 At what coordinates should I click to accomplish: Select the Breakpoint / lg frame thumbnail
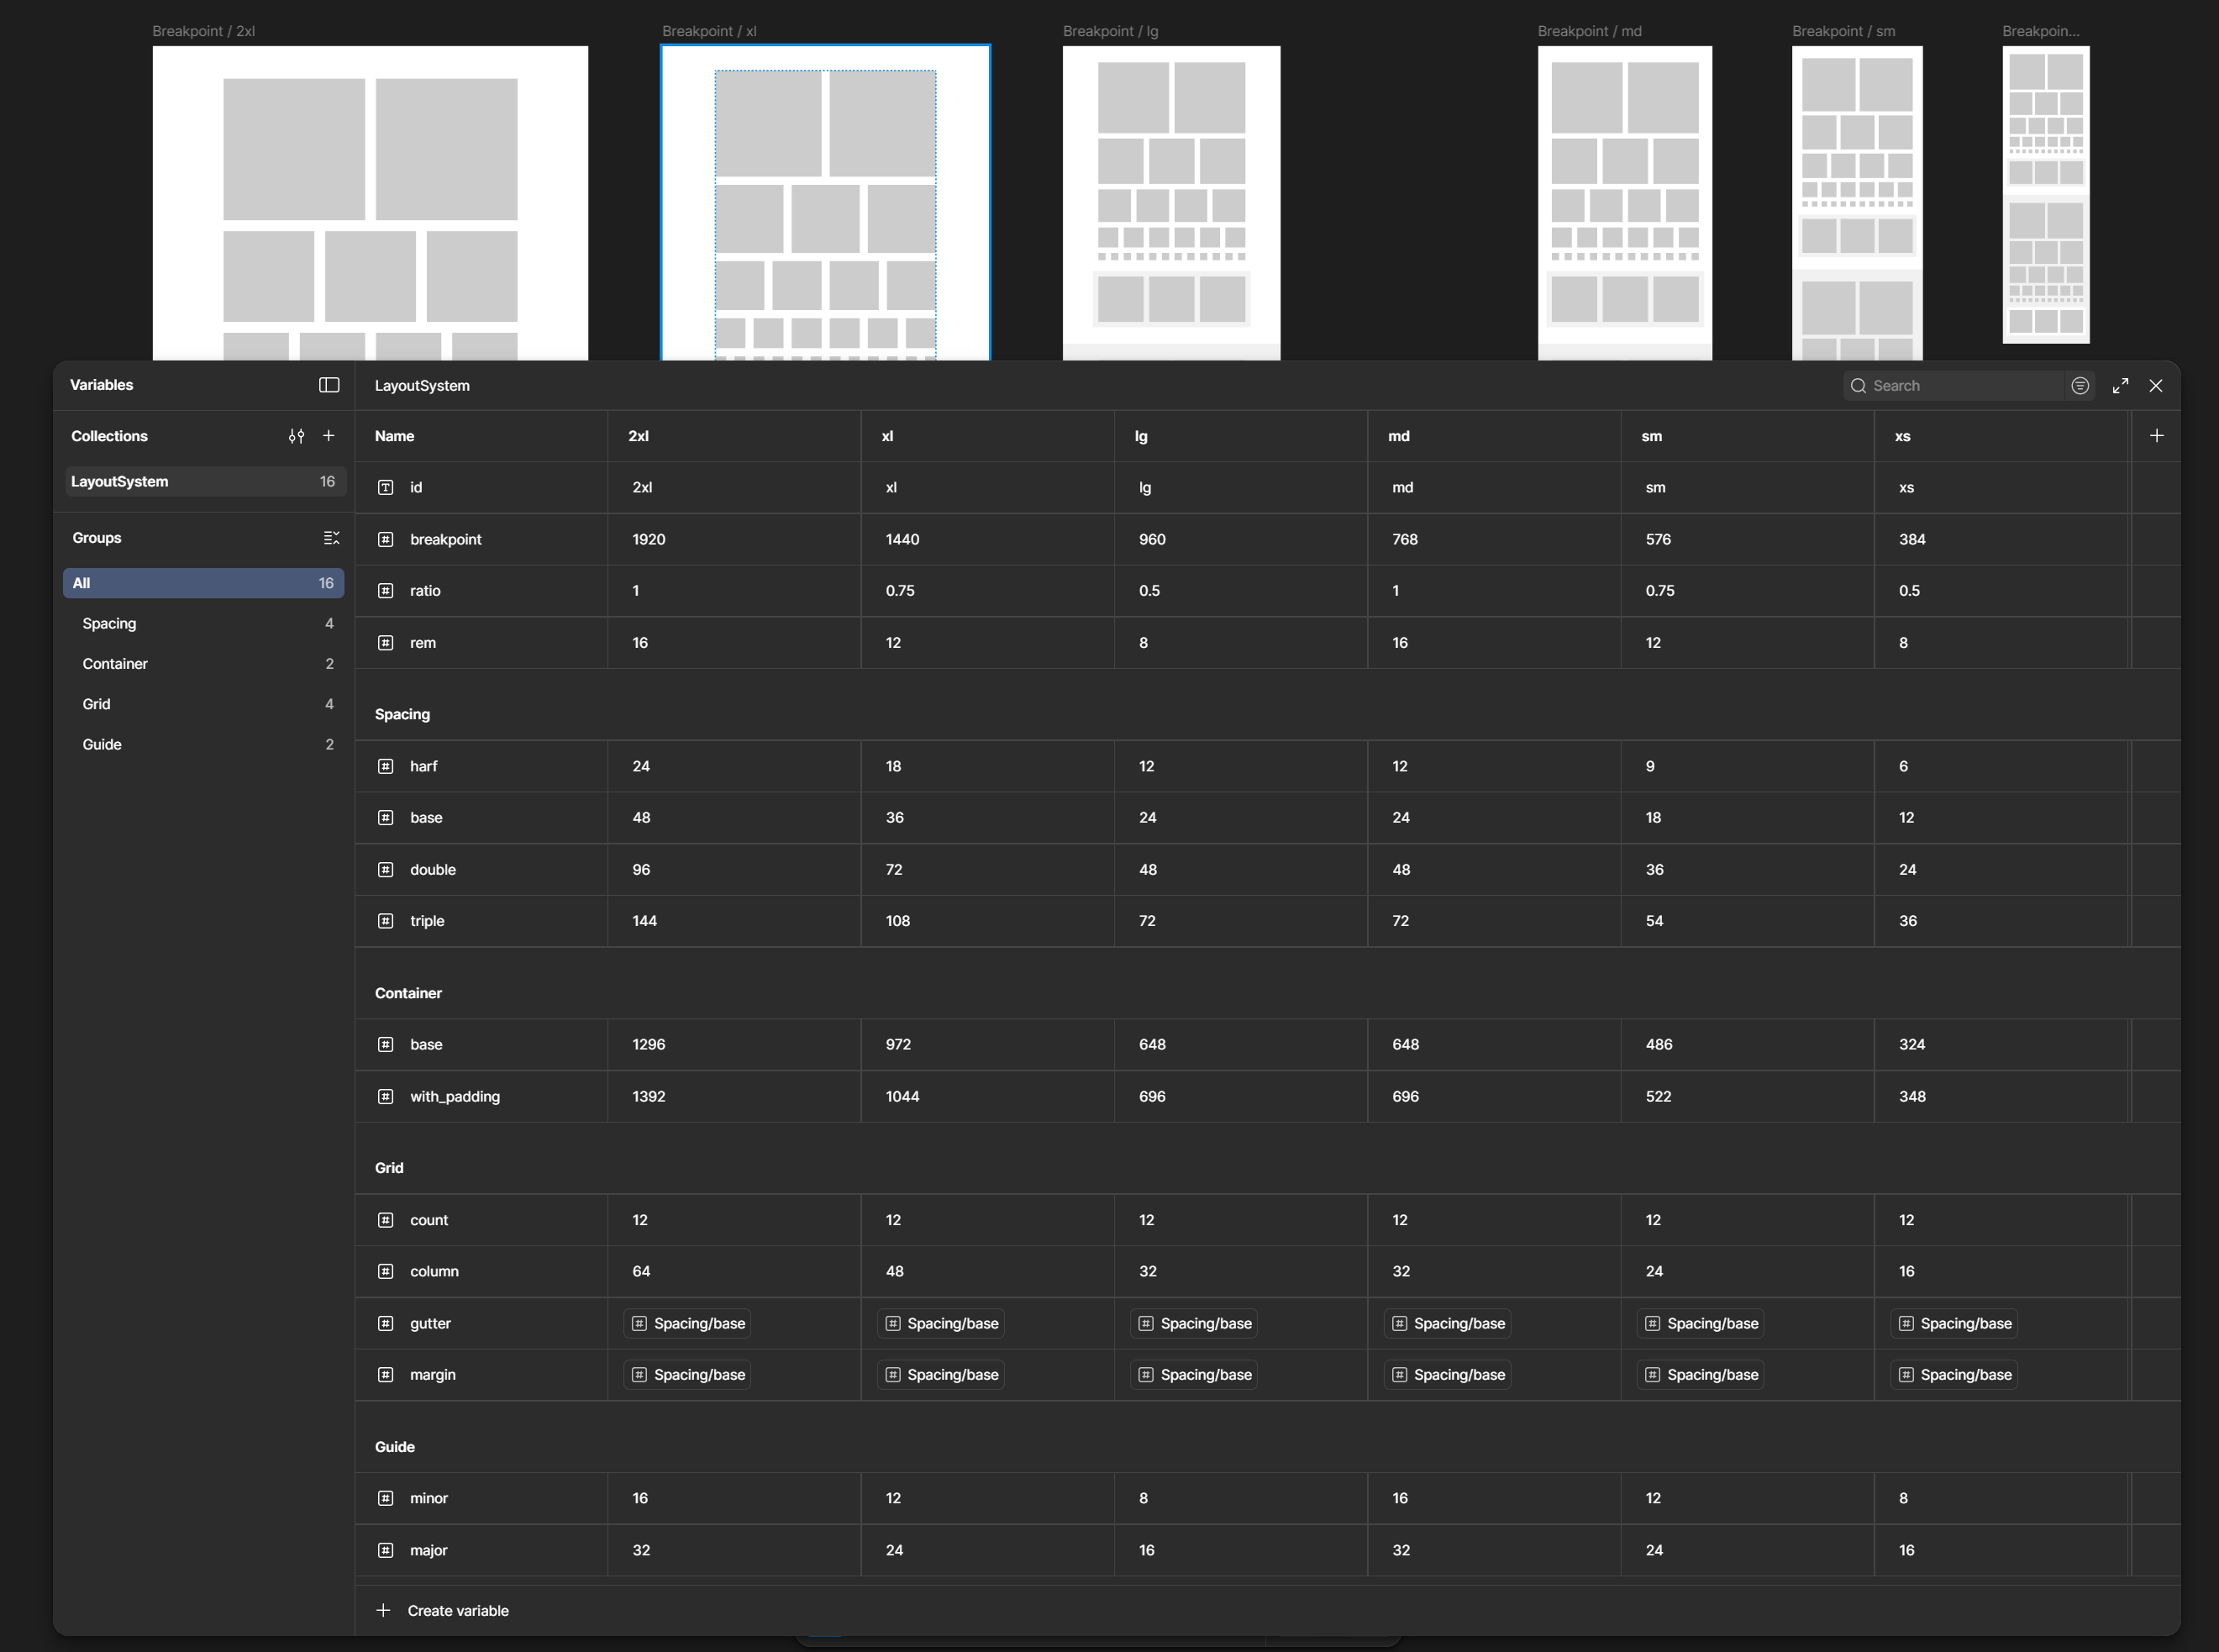1171,202
